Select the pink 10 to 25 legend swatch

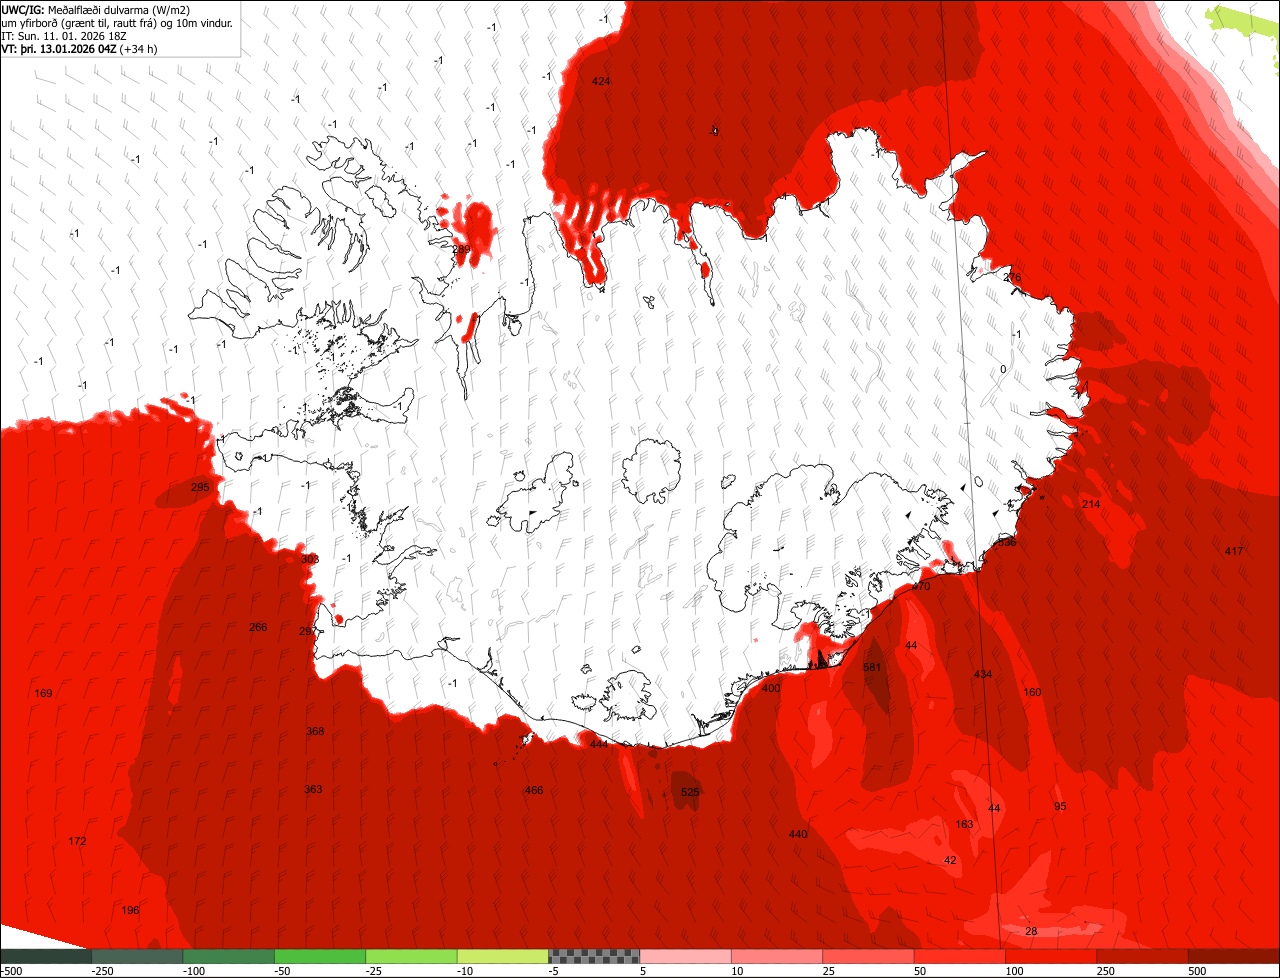777,956
